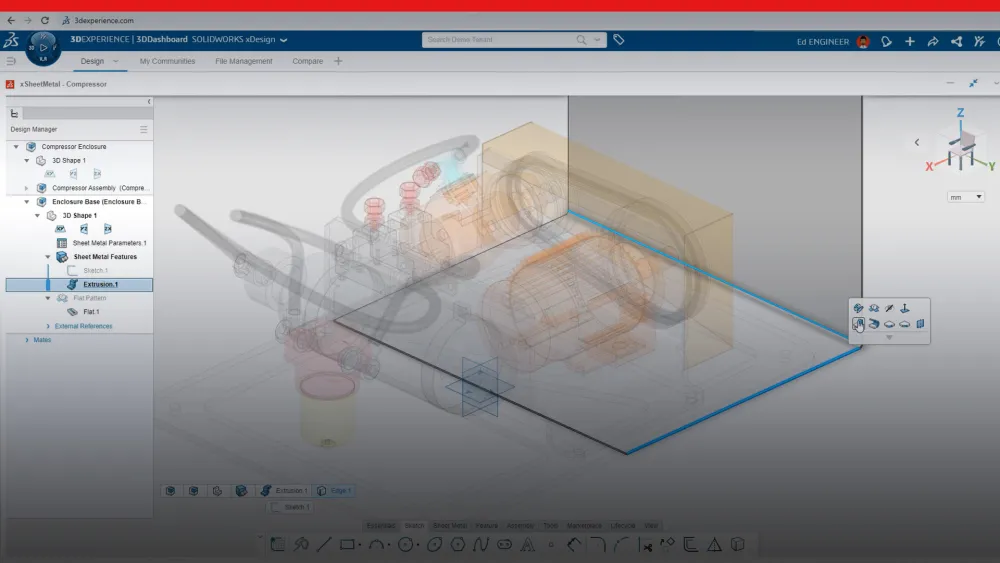Click Edge 1 breadcrumb
The image size is (1000, 563).
(x=334, y=490)
